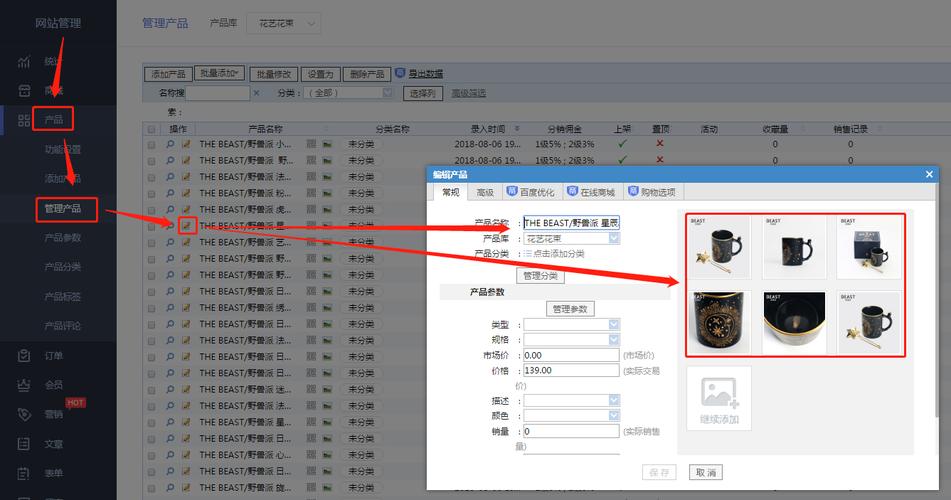Open the dialog's 产品库 dropdown
951x500 pixels.
[571, 238]
